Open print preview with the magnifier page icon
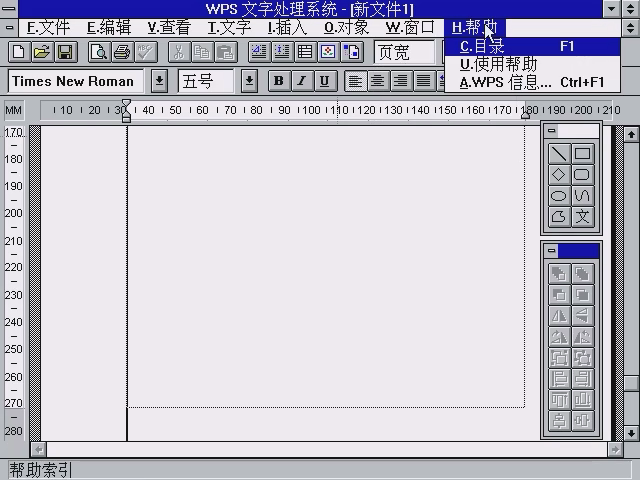The height and width of the screenshot is (480, 640). [x=99, y=52]
